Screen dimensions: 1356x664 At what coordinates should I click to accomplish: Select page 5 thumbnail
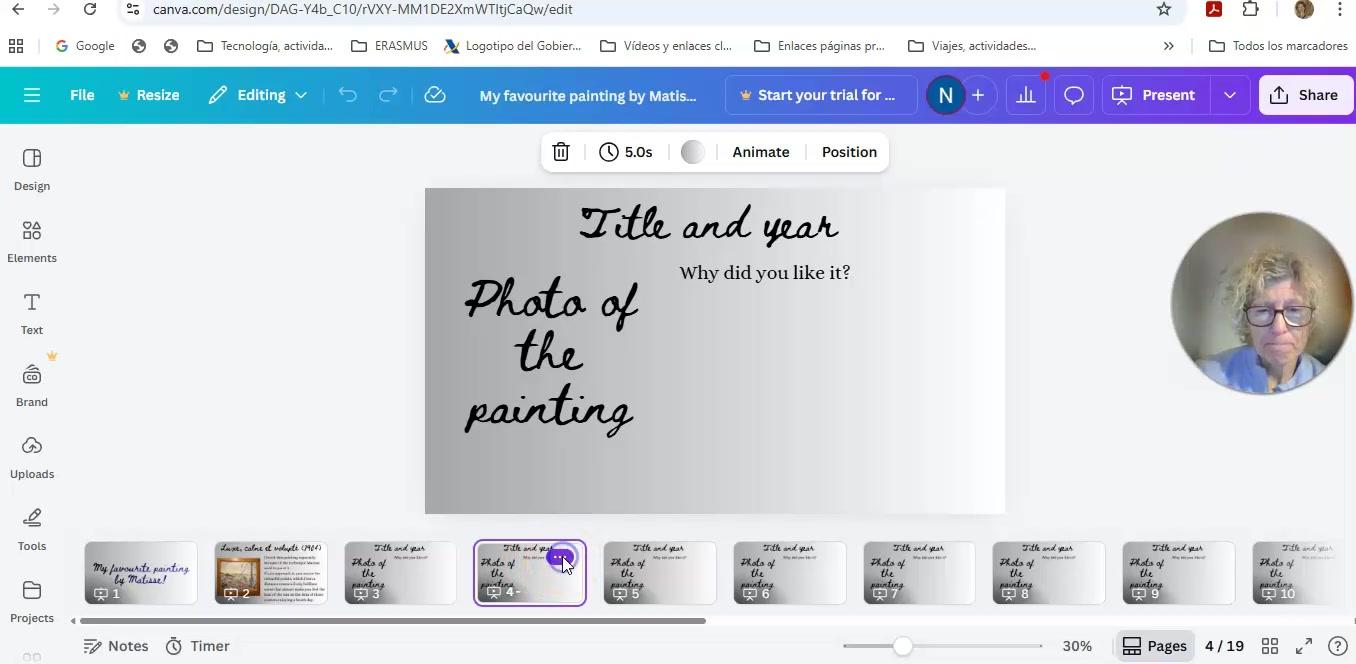(x=660, y=573)
